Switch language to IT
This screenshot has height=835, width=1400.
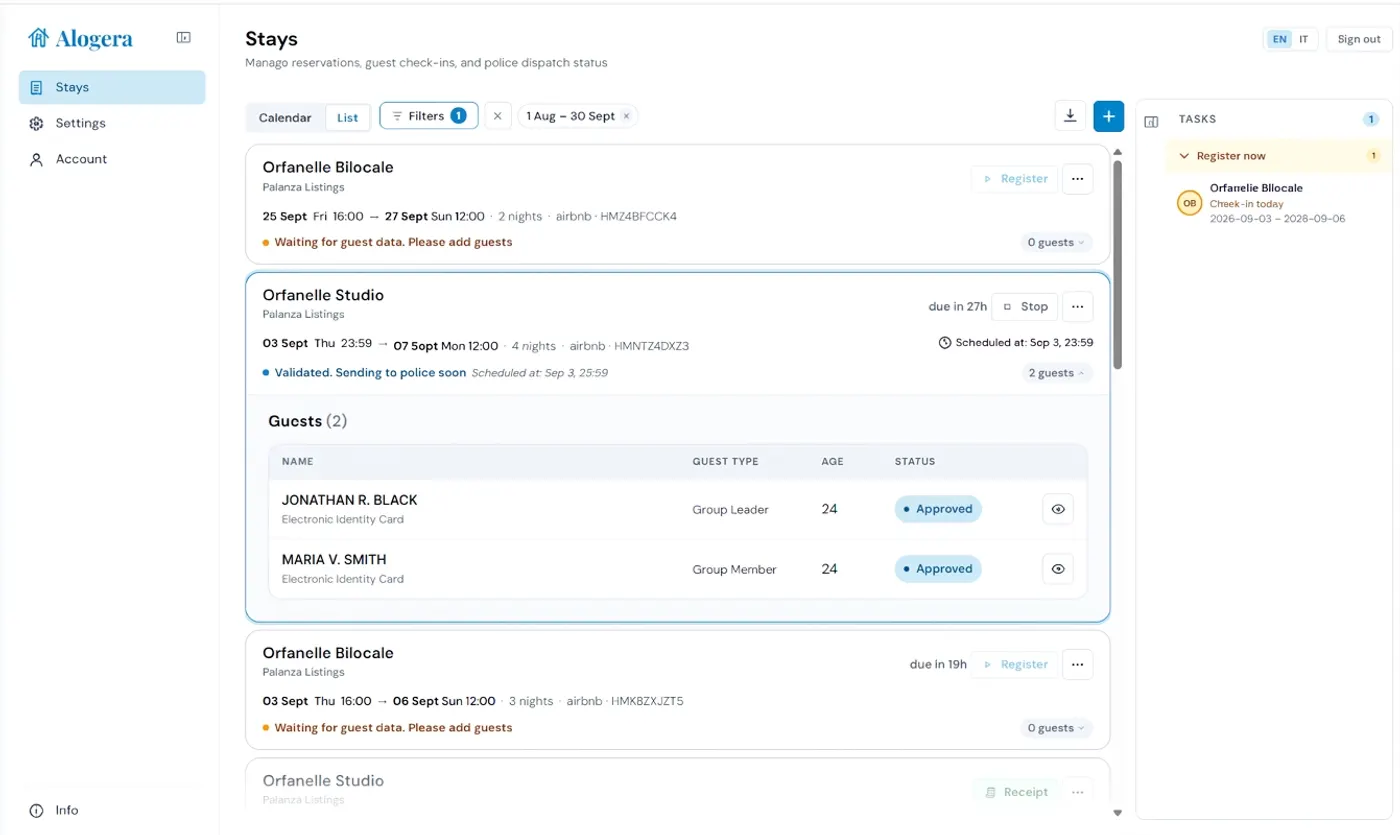[1303, 39]
